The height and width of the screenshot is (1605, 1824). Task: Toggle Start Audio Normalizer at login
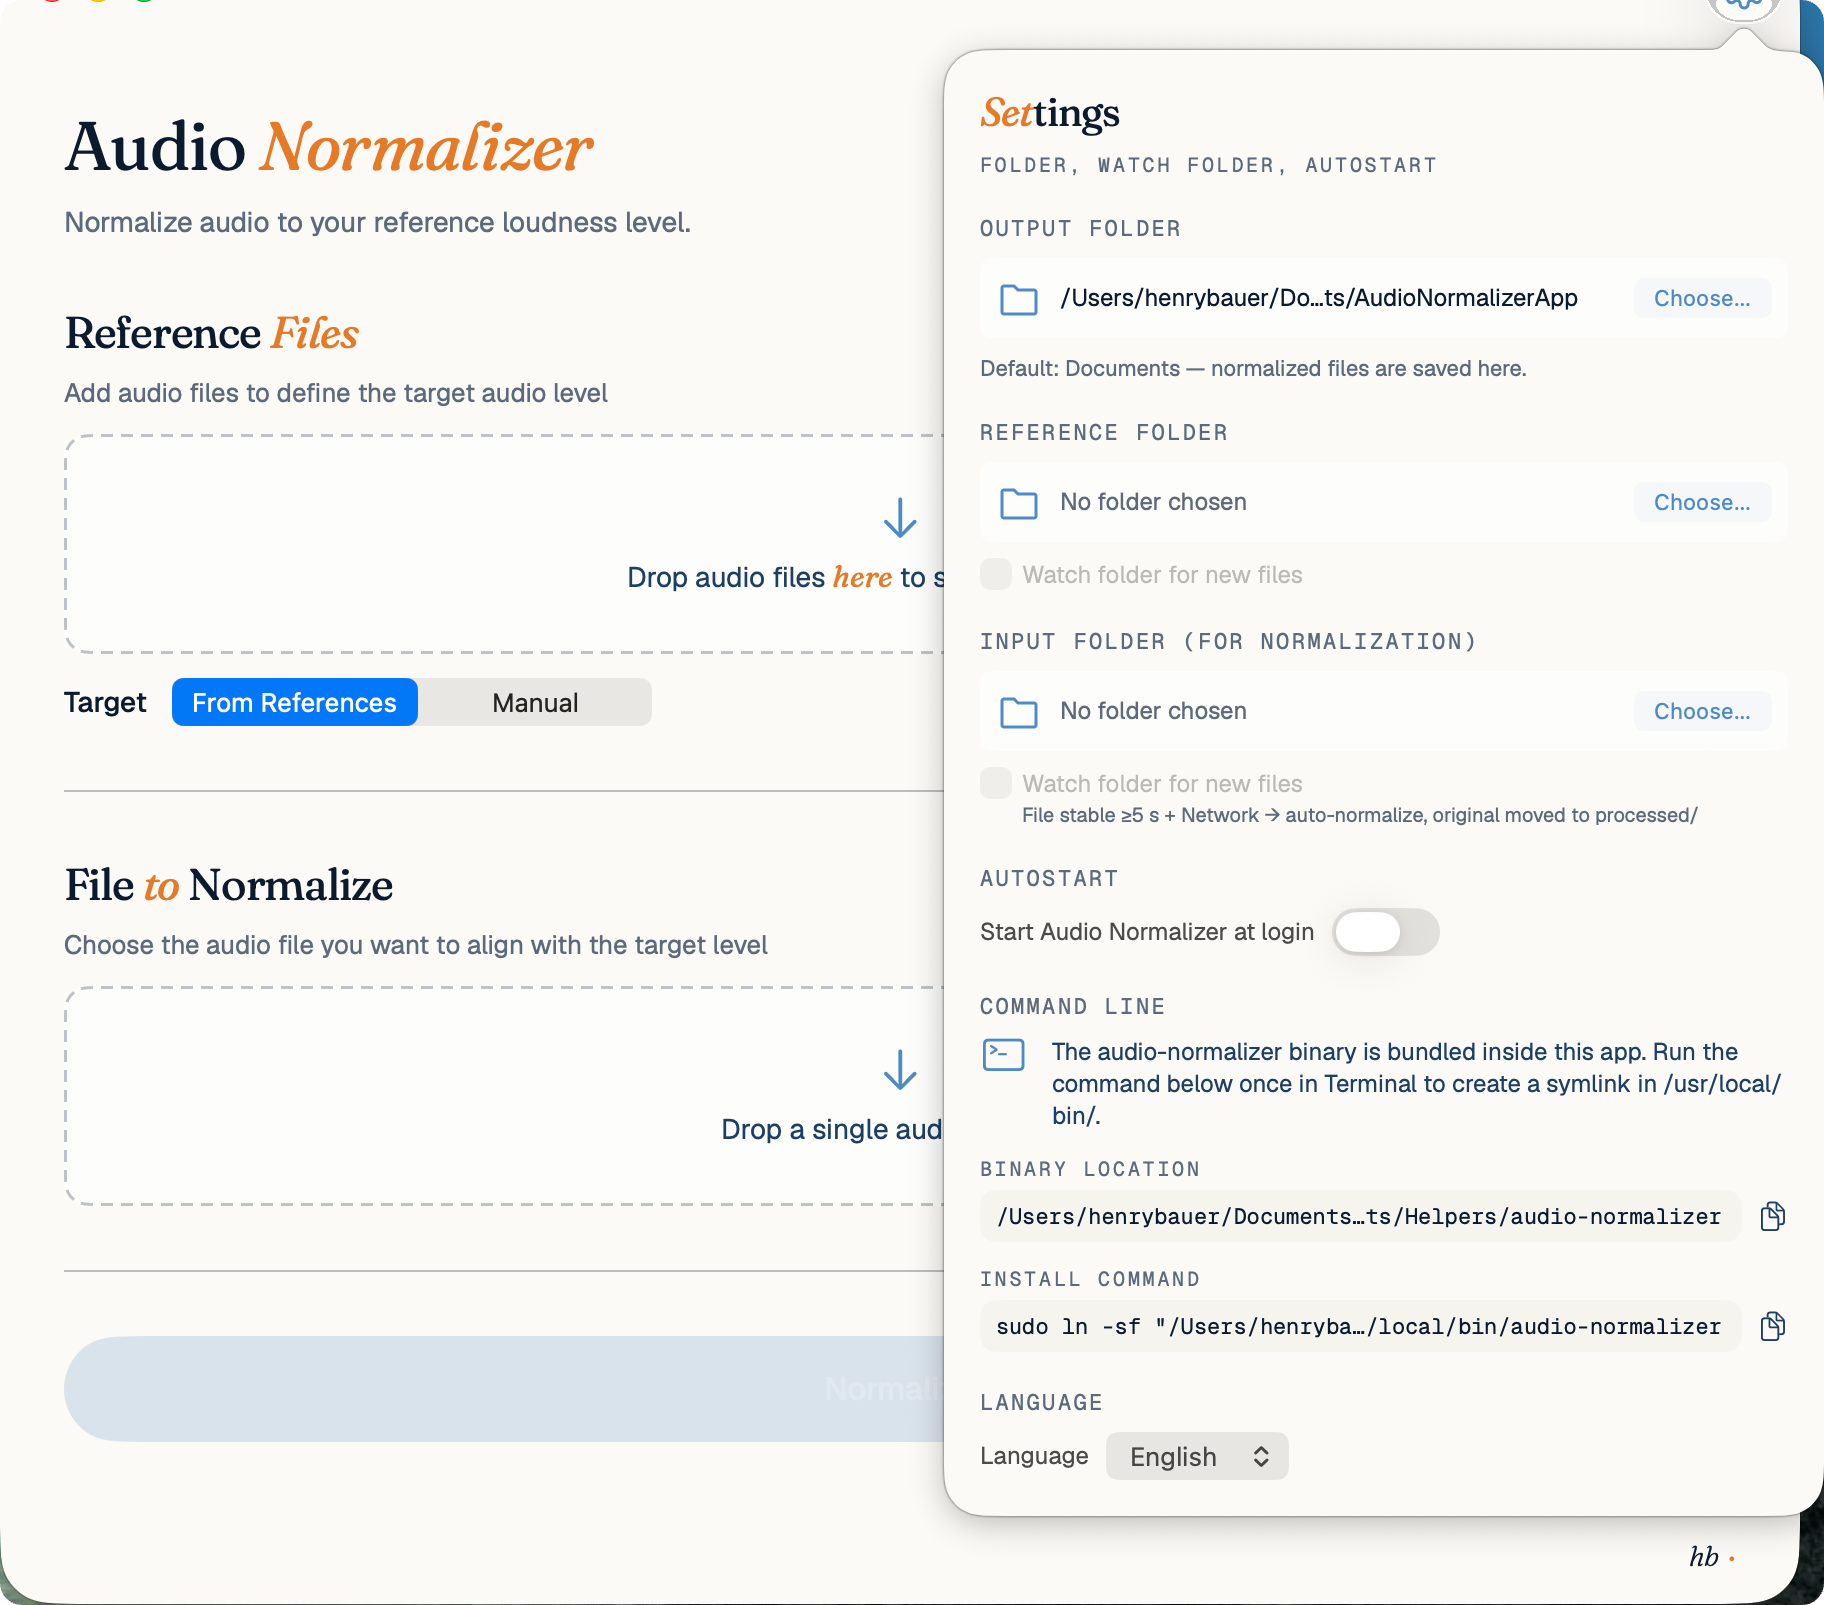coord(1386,932)
